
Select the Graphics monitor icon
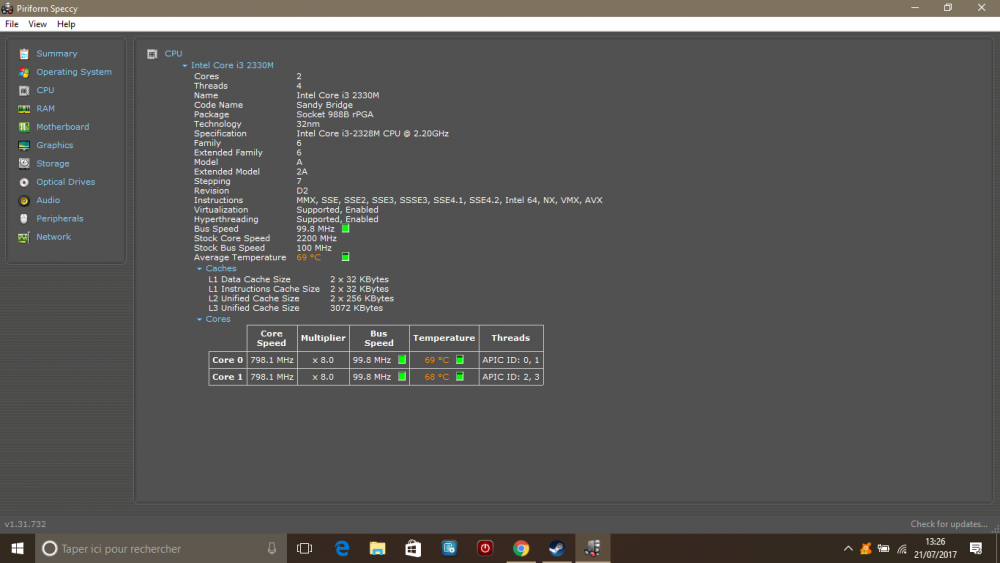(24, 145)
